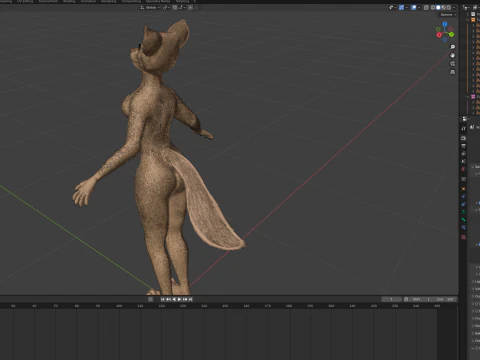Click the End frame field
480x360 pixels.
(445, 299)
